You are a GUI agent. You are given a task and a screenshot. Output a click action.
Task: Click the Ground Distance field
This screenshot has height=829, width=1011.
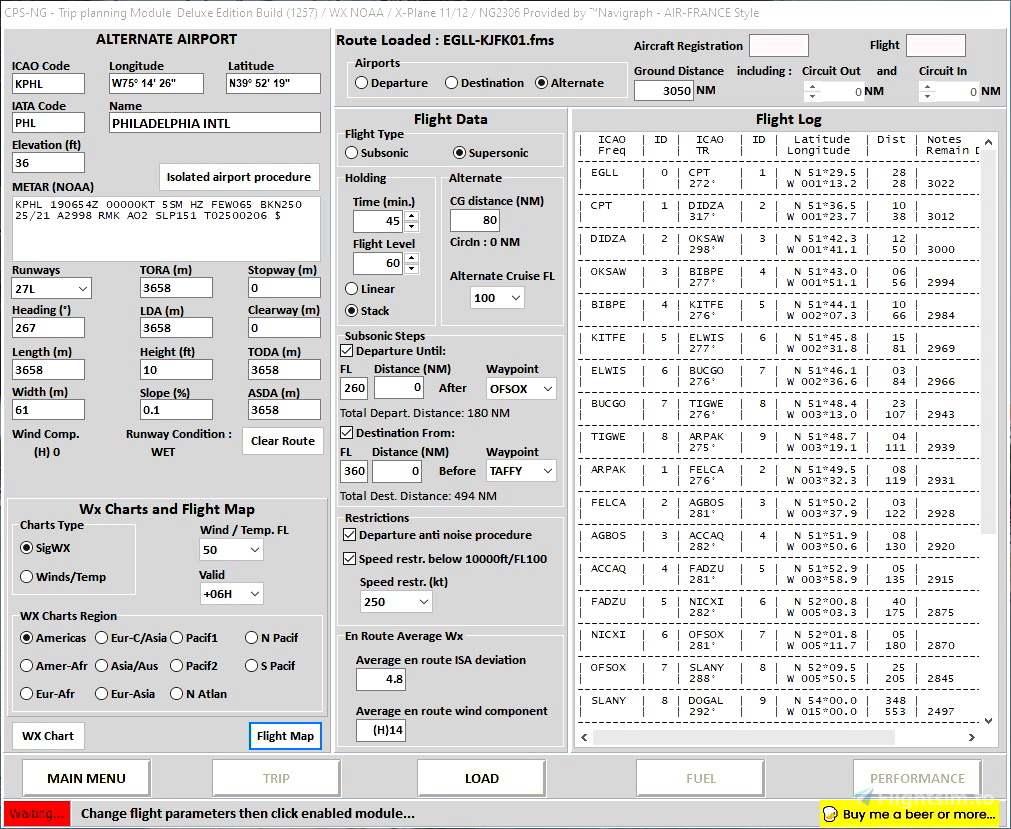664,90
